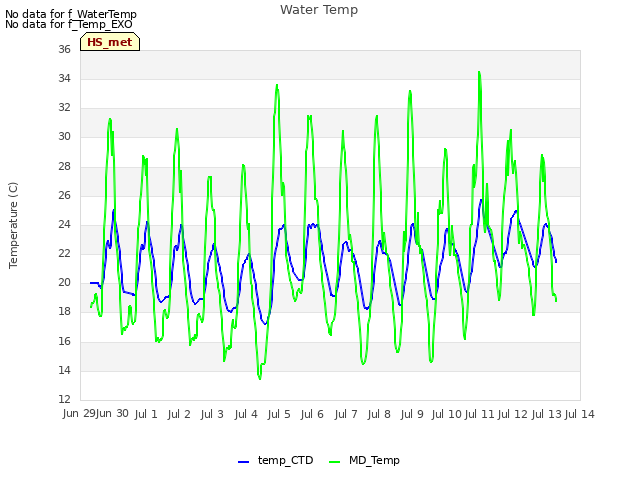Click the MD_Temp peak on Jul 9
The image size is (640, 480).
pyautogui.click(x=410, y=91)
